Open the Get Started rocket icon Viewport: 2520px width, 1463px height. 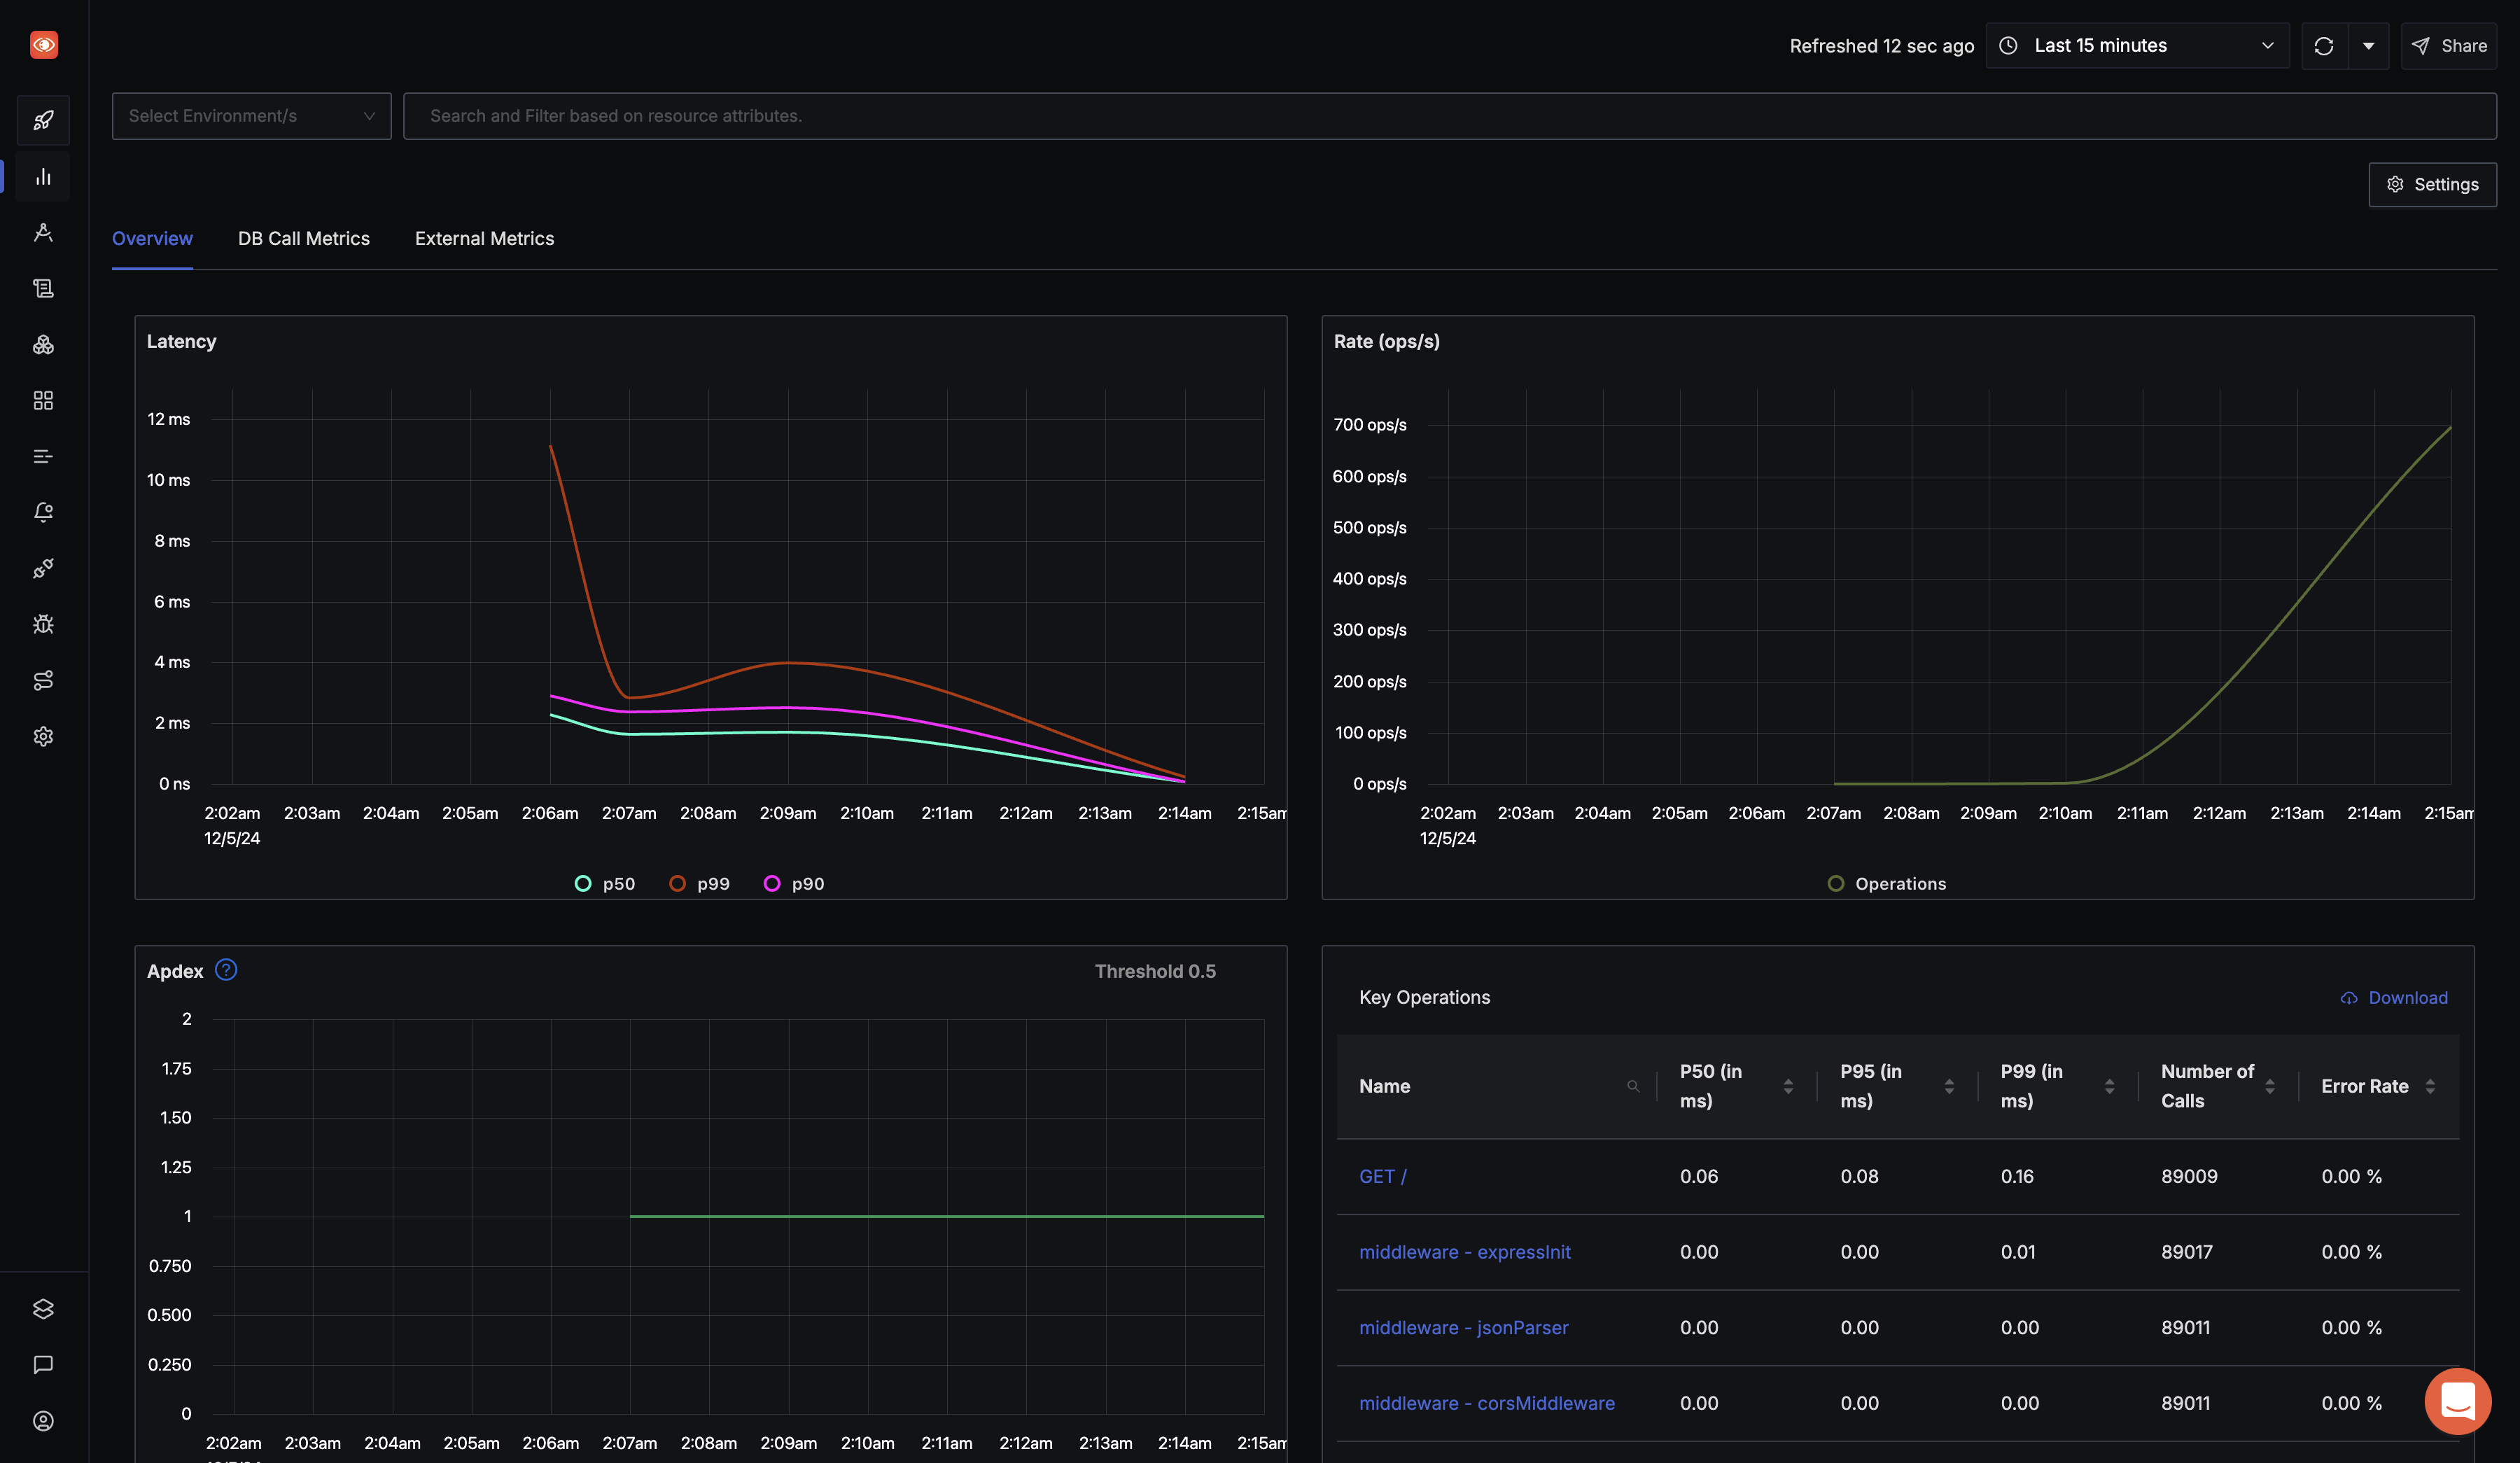click(43, 121)
